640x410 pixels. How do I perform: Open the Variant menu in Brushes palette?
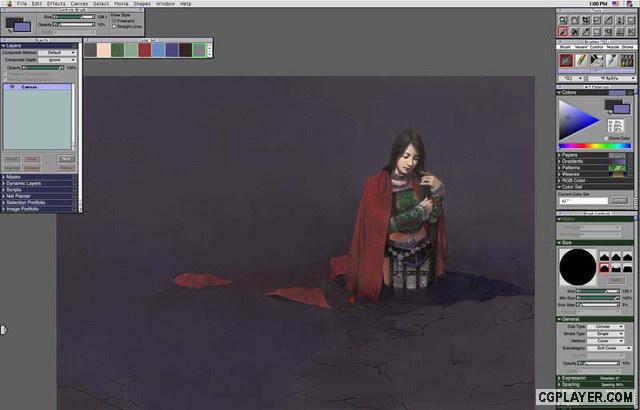[581, 47]
